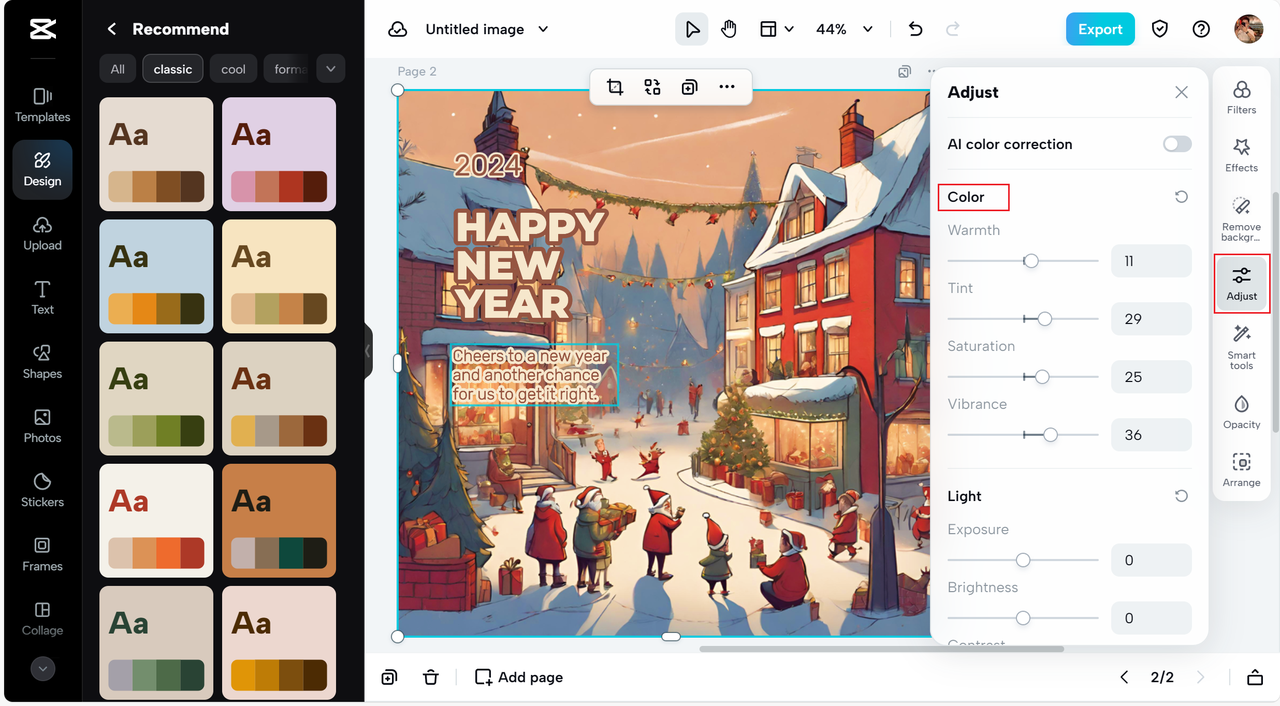Redo the last action

953,29
